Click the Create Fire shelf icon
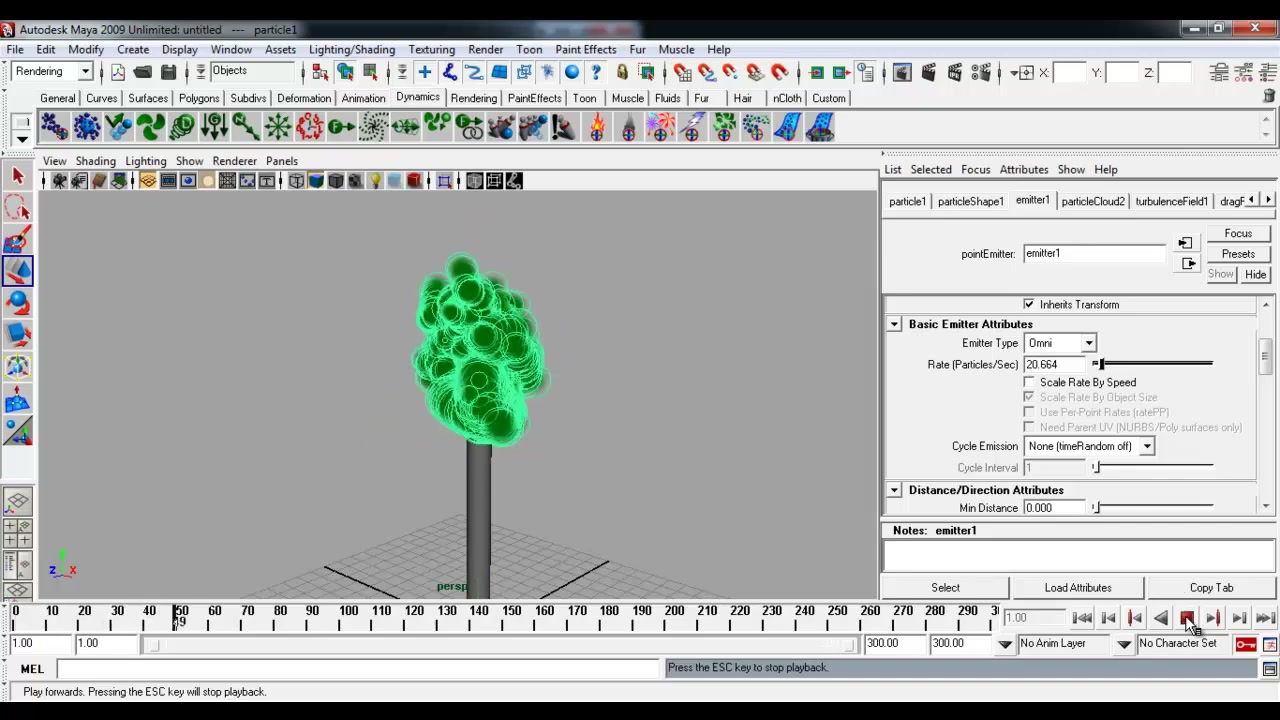 pos(597,127)
